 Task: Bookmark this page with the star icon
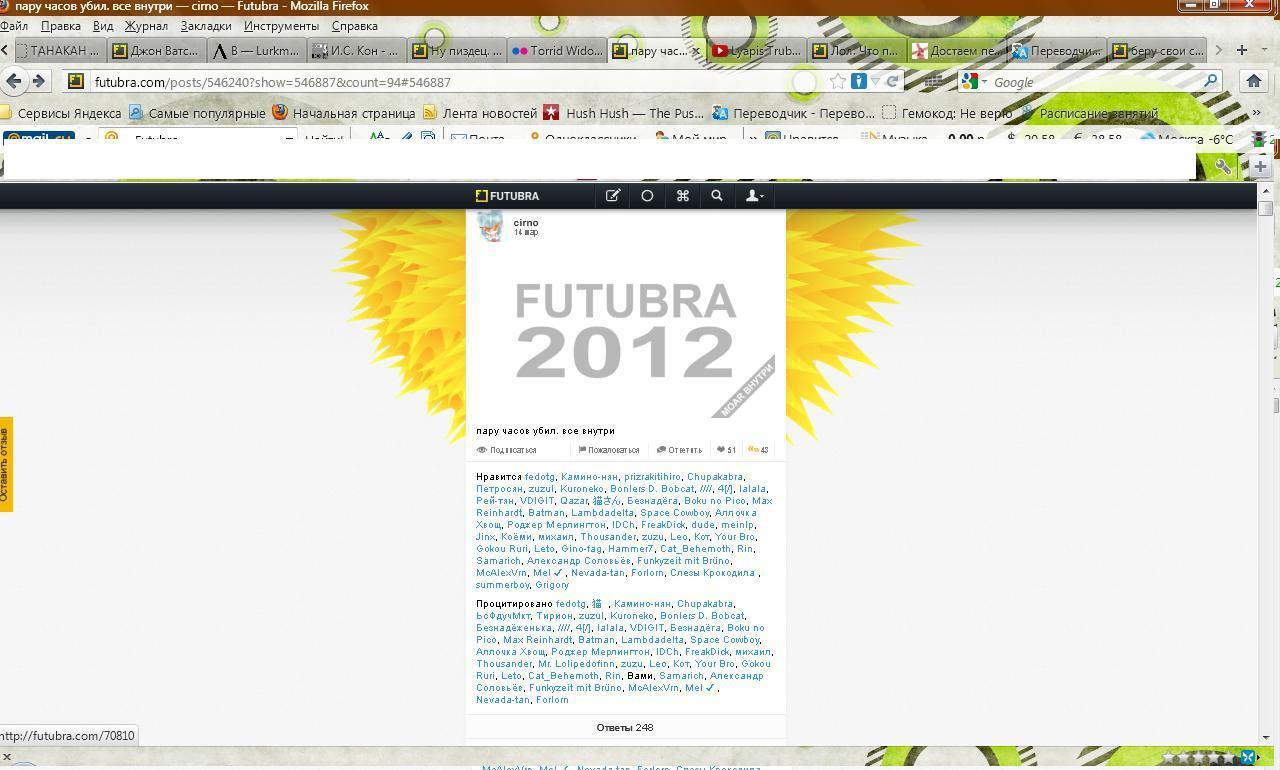click(x=838, y=82)
